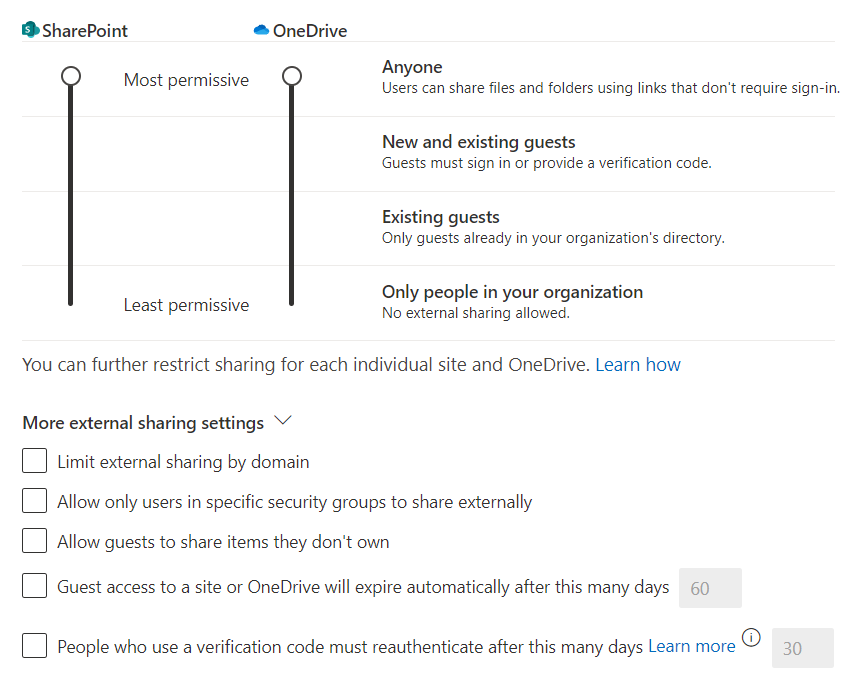Open the "Learn how" link
The image size is (863, 683).
tap(637, 364)
